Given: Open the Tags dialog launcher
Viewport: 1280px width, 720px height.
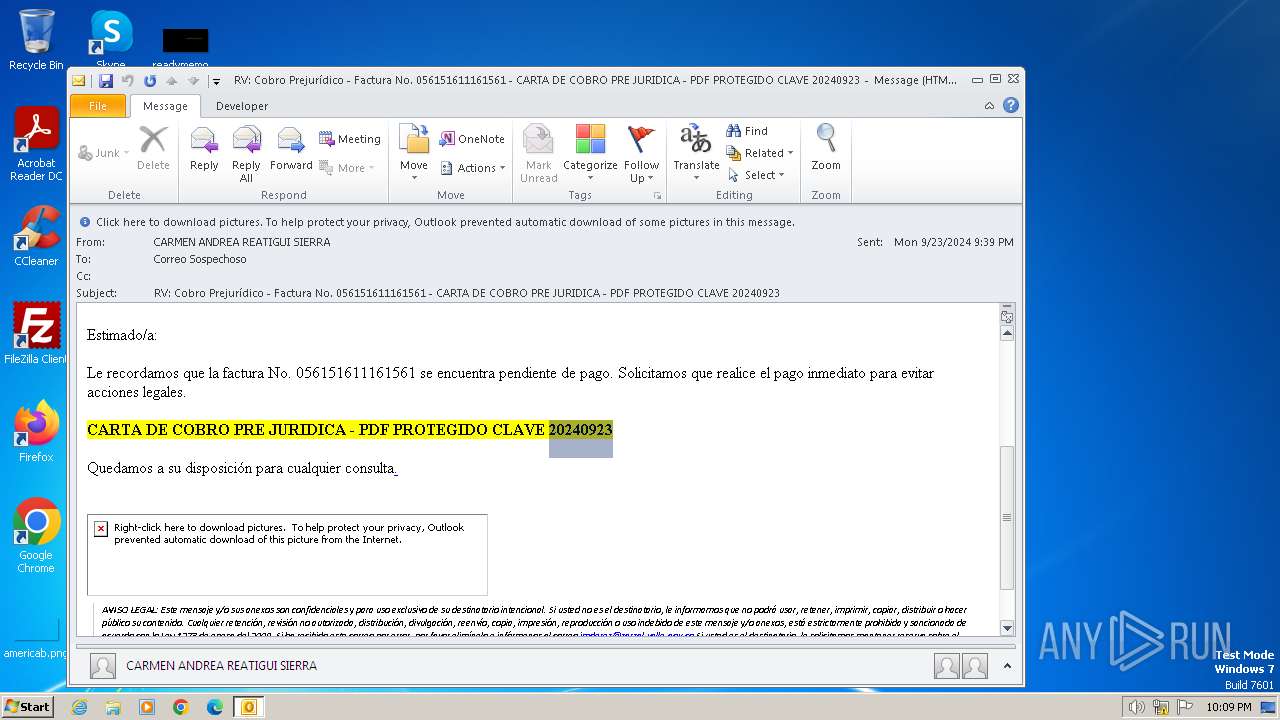Looking at the screenshot, I should coord(657,195).
